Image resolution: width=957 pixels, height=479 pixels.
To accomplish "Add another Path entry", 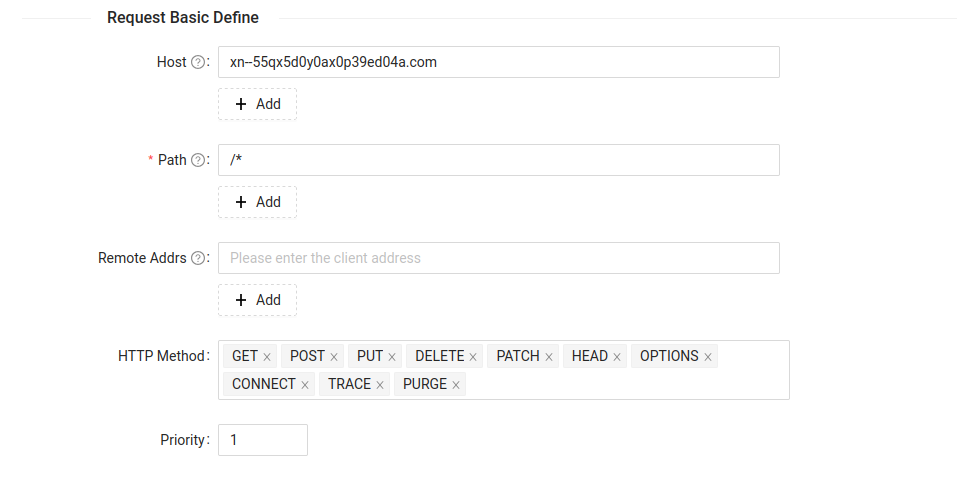I will click(x=258, y=202).
